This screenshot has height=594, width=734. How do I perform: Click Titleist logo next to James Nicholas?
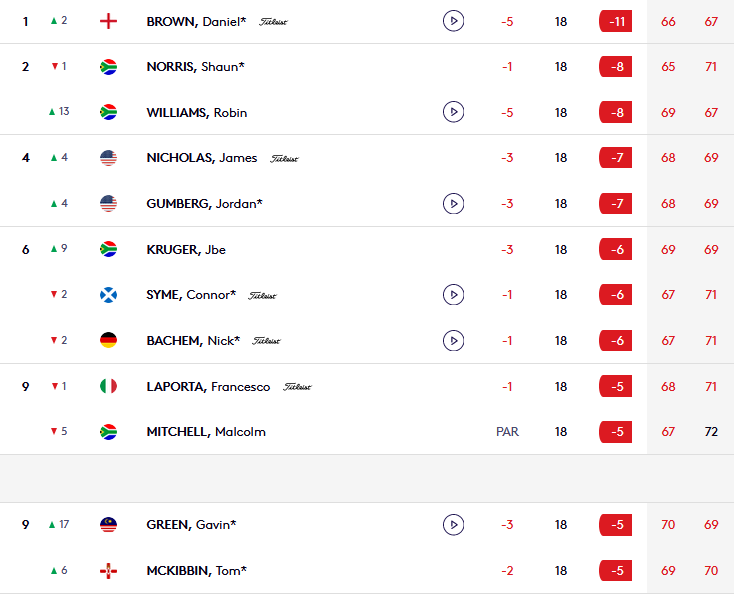coord(284,159)
